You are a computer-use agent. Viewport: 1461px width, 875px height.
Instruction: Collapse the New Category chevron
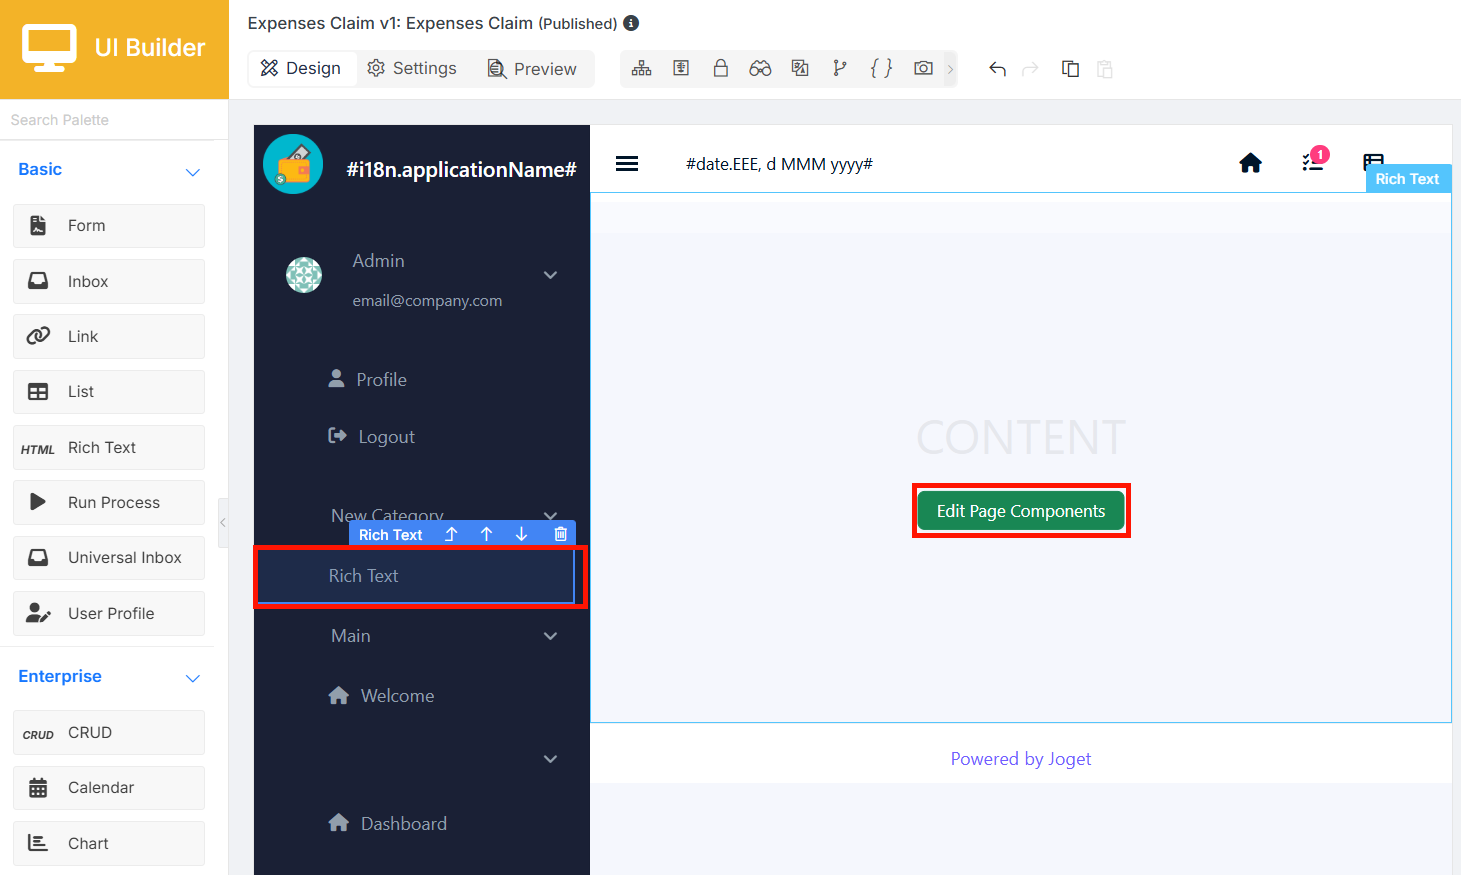click(x=550, y=516)
